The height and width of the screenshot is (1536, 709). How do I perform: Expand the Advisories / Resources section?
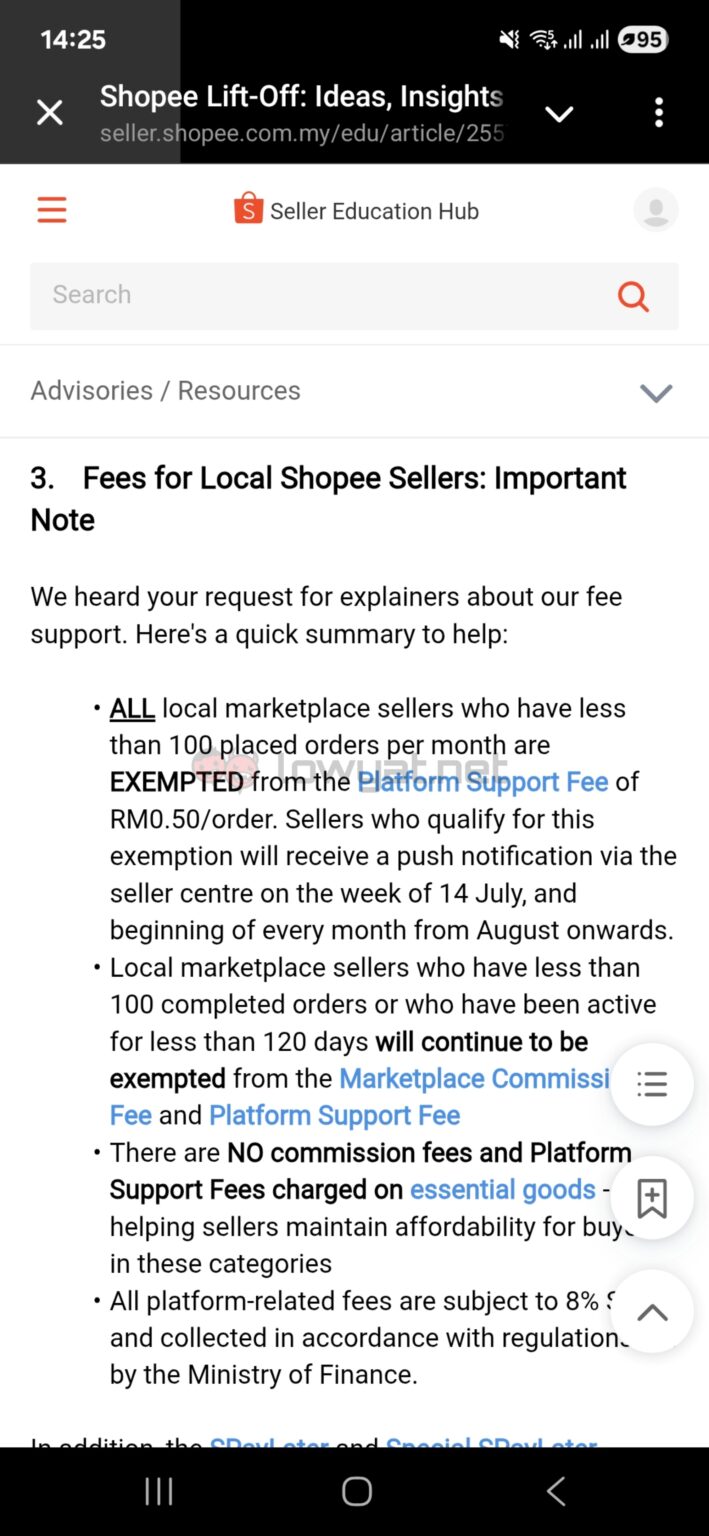pyautogui.click(x=656, y=393)
